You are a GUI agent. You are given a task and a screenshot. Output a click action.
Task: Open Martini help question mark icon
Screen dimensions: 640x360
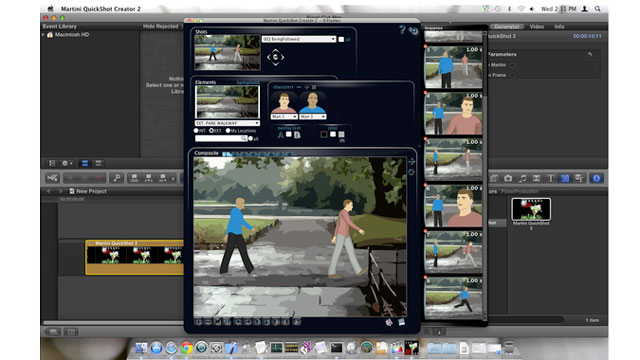tap(402, 29)
